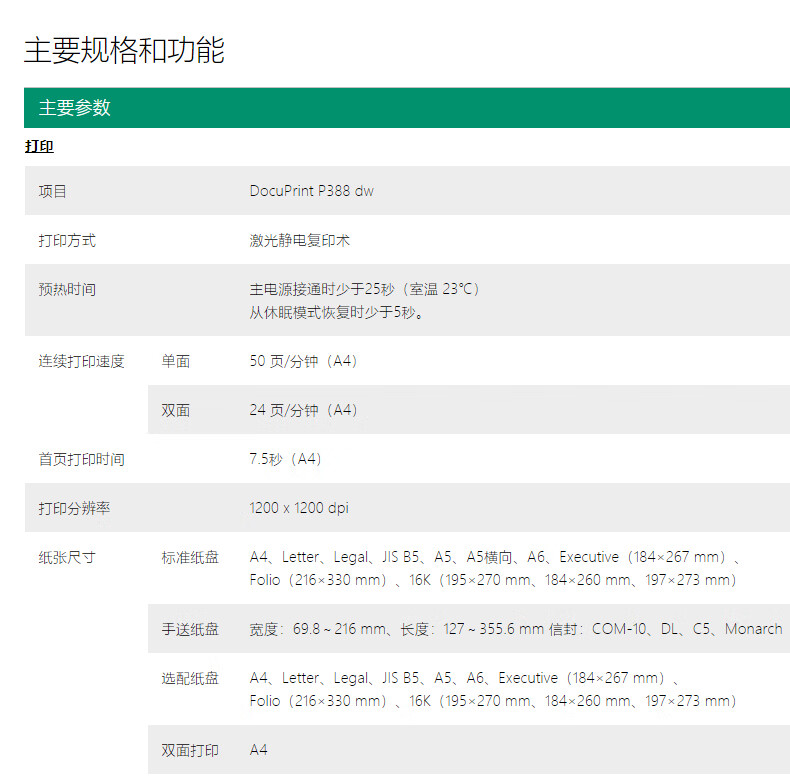This screenshot has width=790, height=778.
Task: Click the 连续打印速度 label
Action: pos(81,361)
